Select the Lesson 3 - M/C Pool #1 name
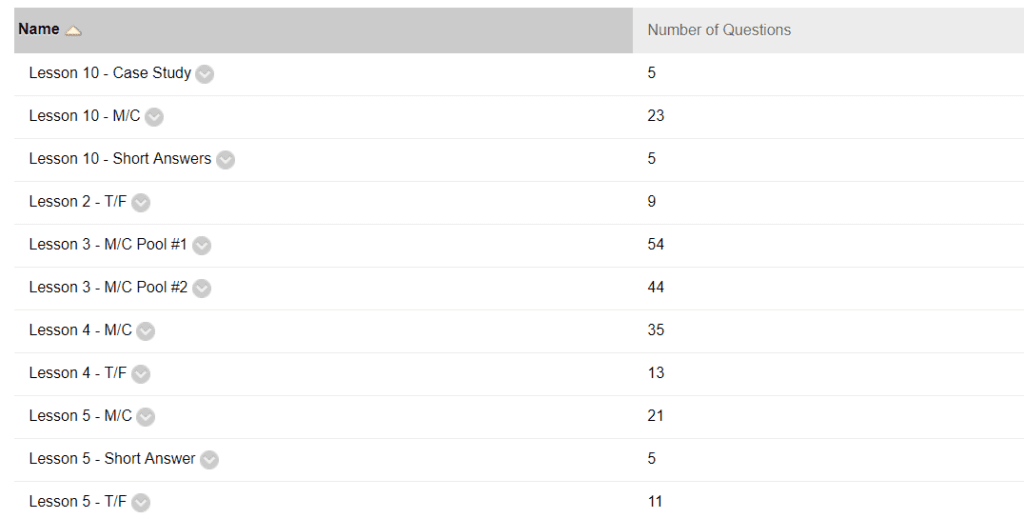 (x=108, y=245)
